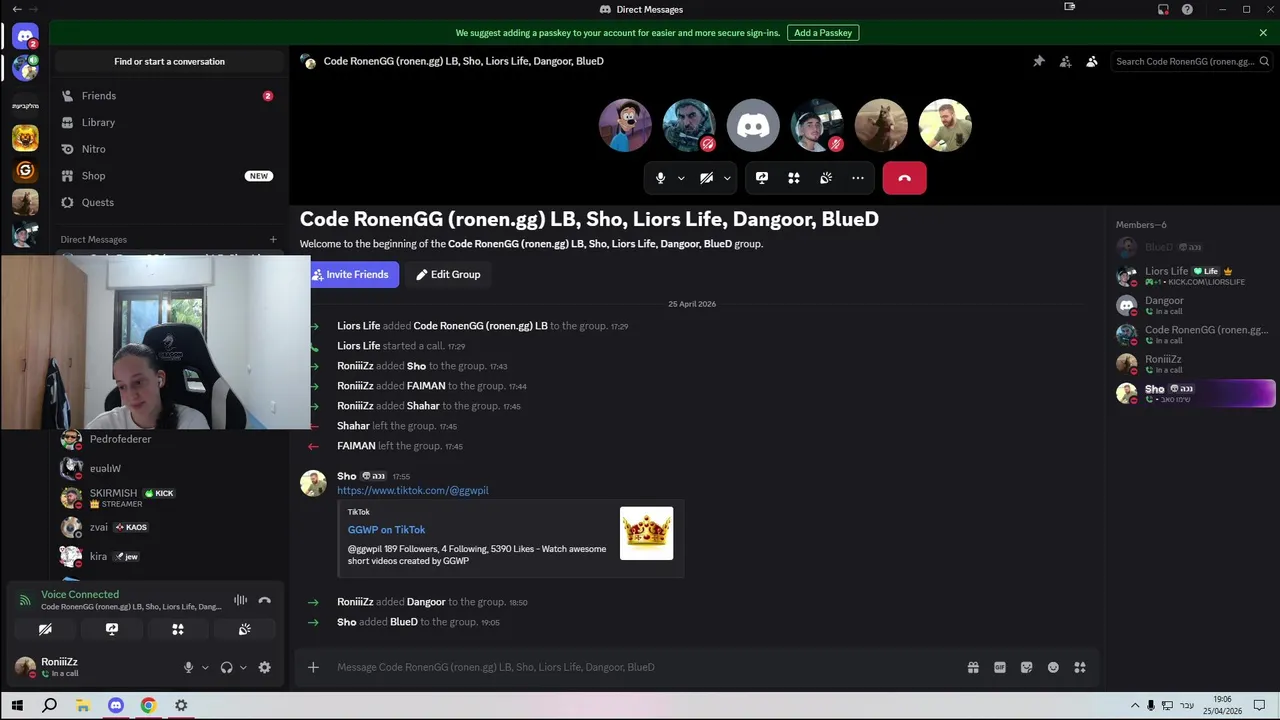Open pinned messages in header

tap(1039, 61)
